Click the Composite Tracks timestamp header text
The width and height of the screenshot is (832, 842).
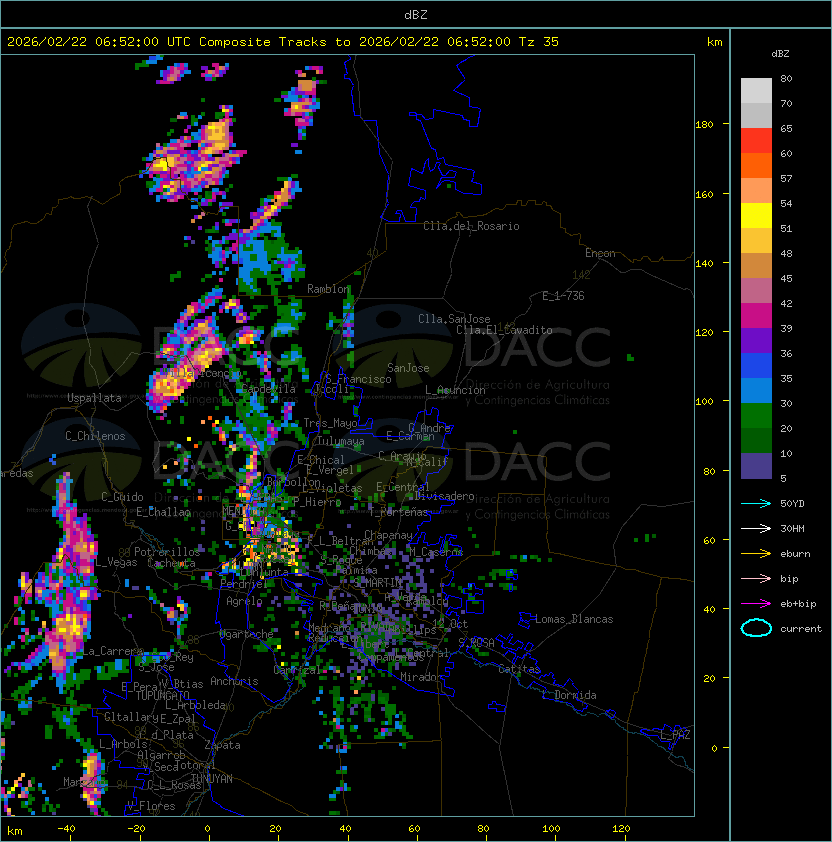[x=283, y=42]
